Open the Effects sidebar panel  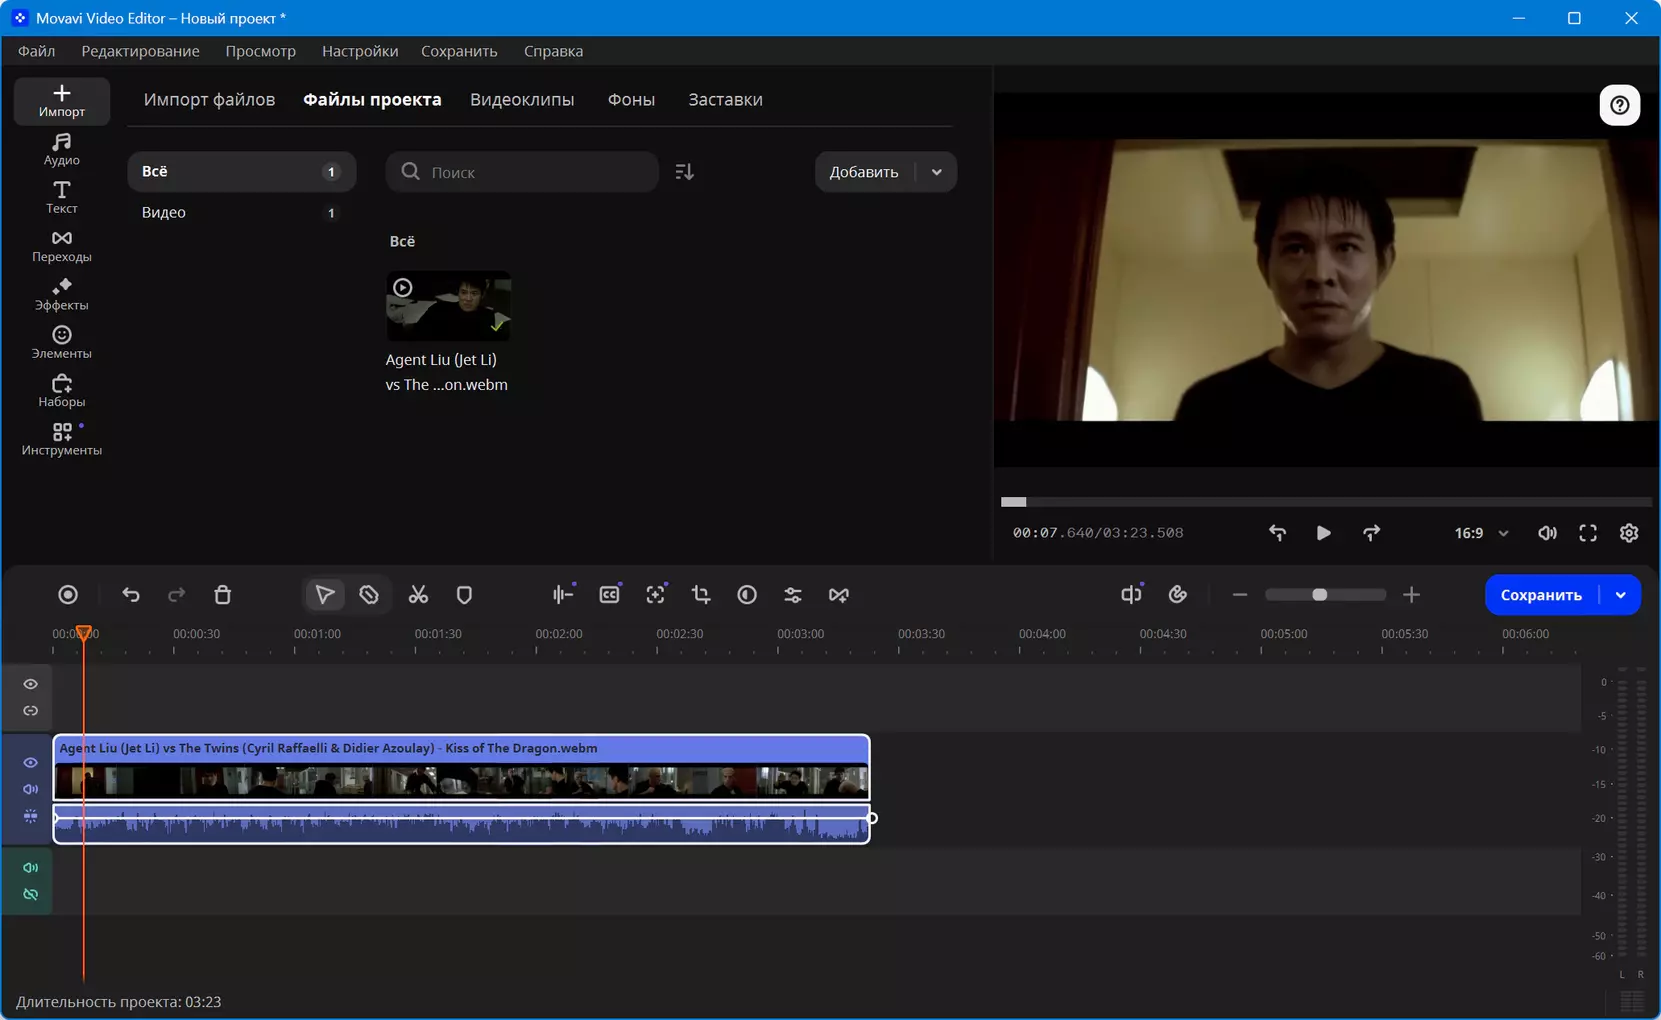(62, 294)
